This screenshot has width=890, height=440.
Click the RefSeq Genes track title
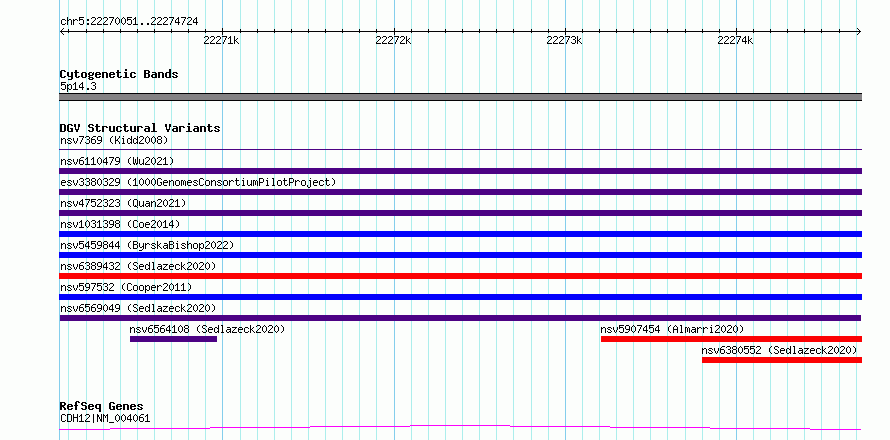pos(101,406)
